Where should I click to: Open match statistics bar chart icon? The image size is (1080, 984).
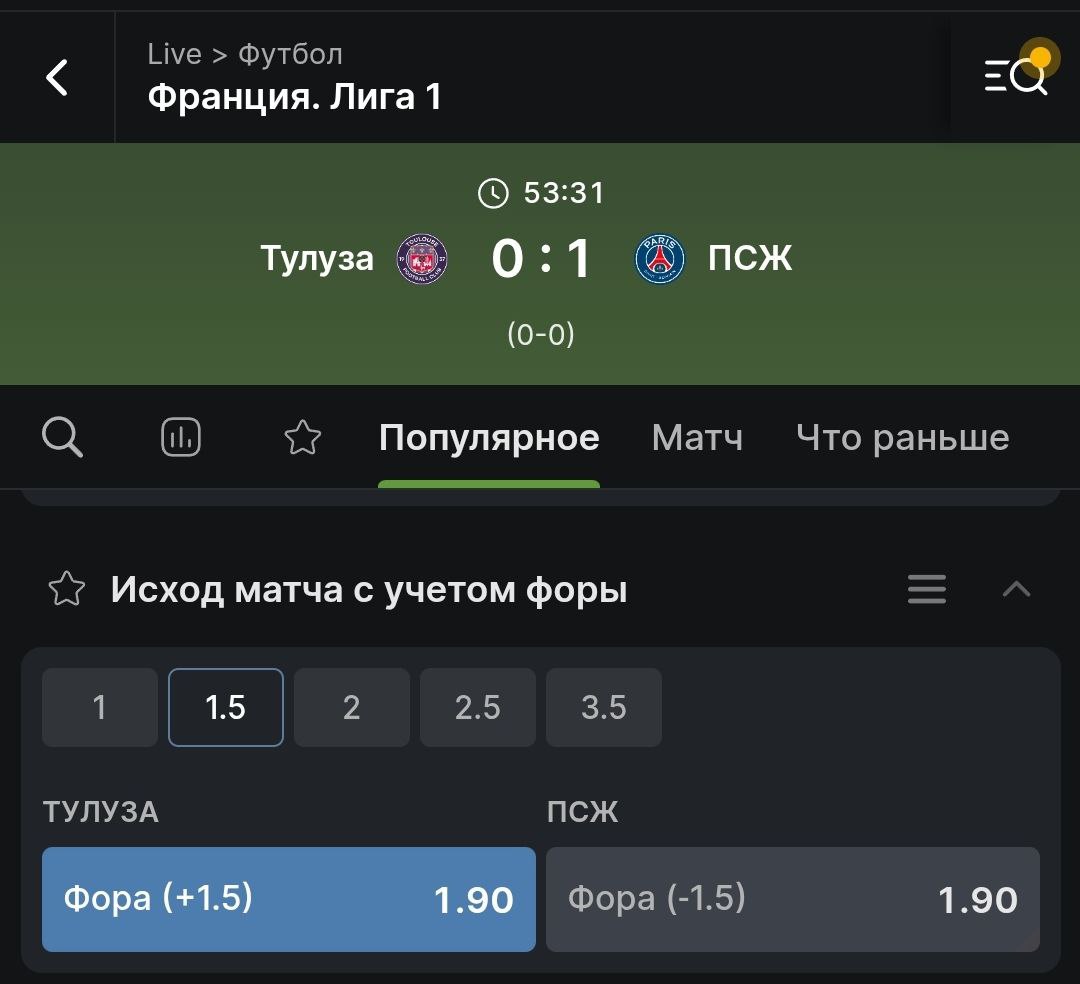click(181, 437)
